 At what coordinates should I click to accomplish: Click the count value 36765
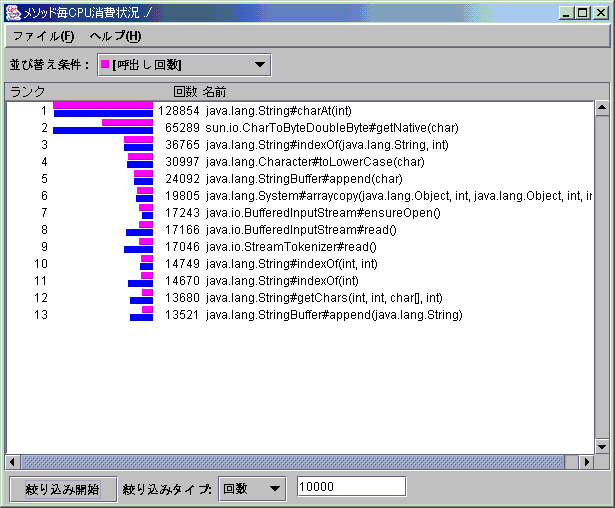[182, 145]
